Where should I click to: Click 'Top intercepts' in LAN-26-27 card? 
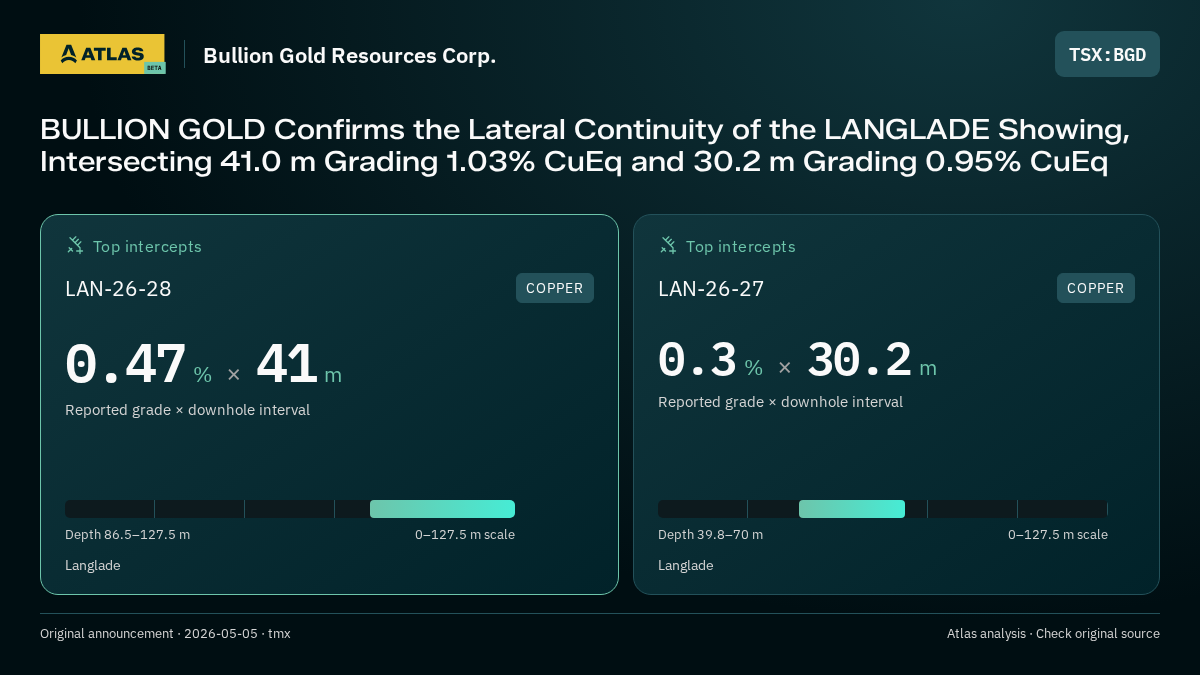point(740,247)
